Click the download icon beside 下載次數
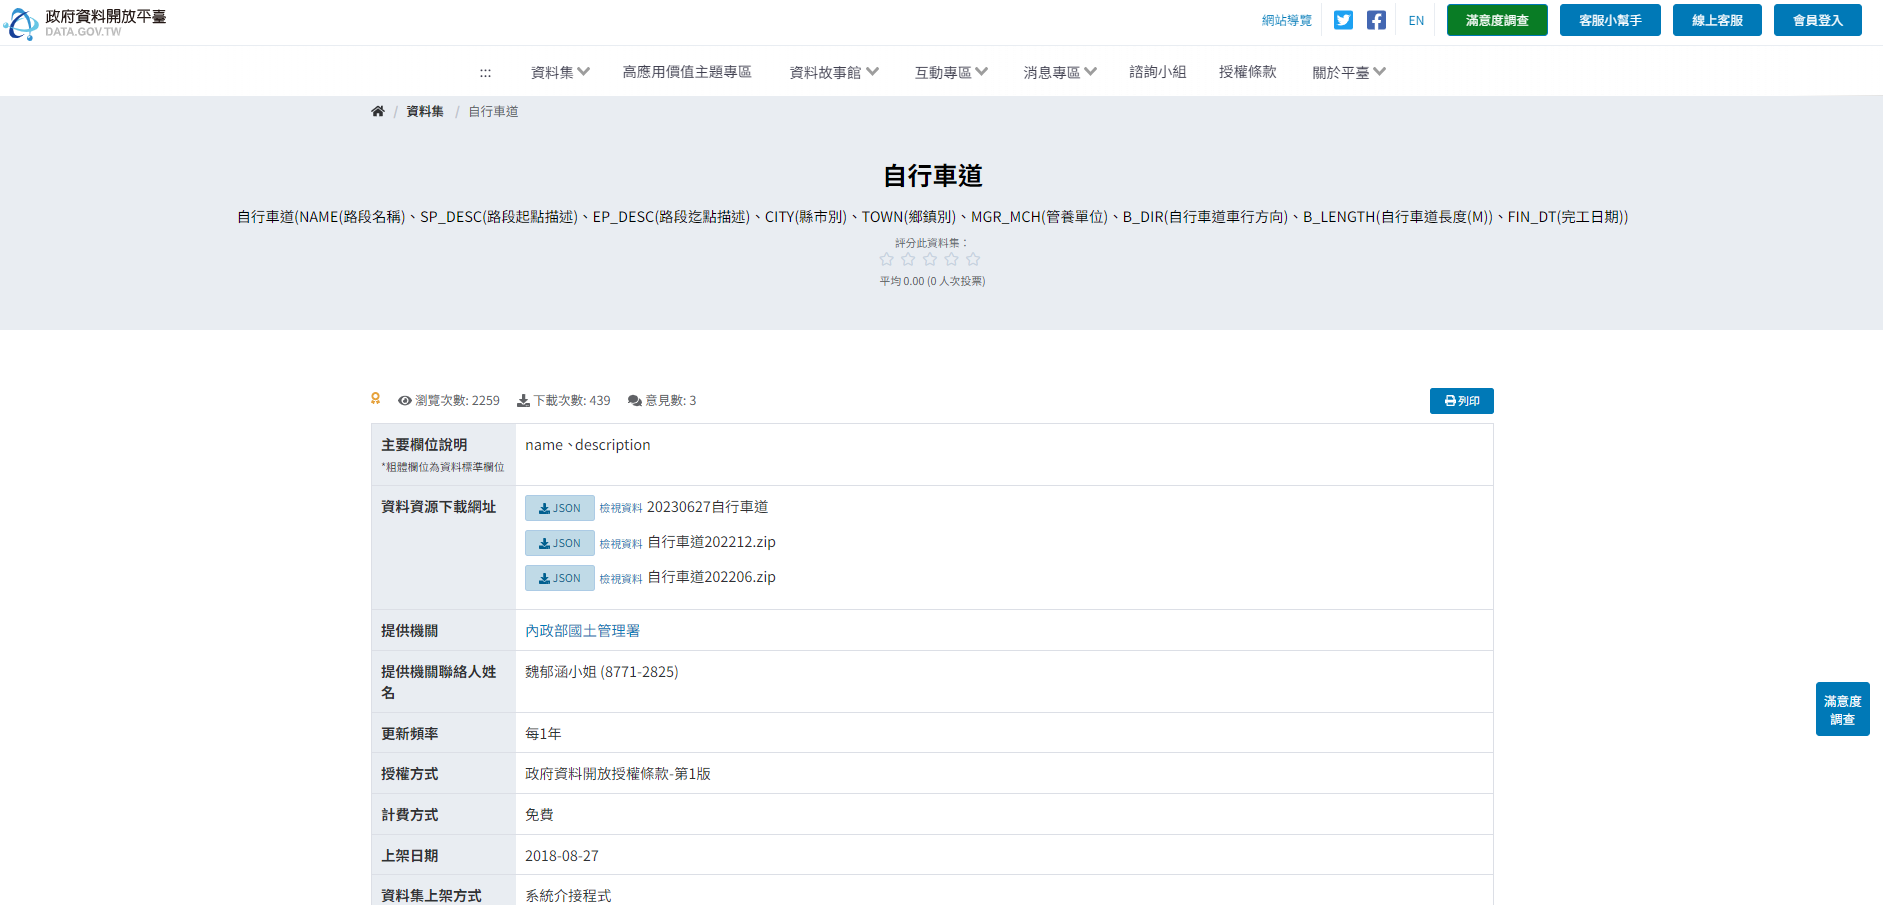Image resolution: width=1883 pixels, height=905 pixels. pos(523,400)
